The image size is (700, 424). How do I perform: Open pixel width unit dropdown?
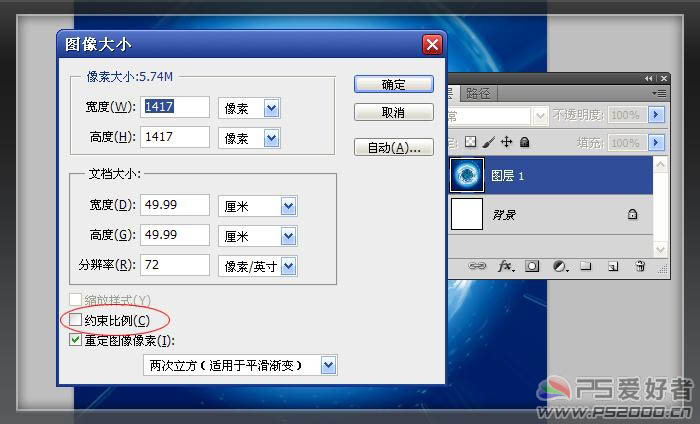[x=270, y=107]
